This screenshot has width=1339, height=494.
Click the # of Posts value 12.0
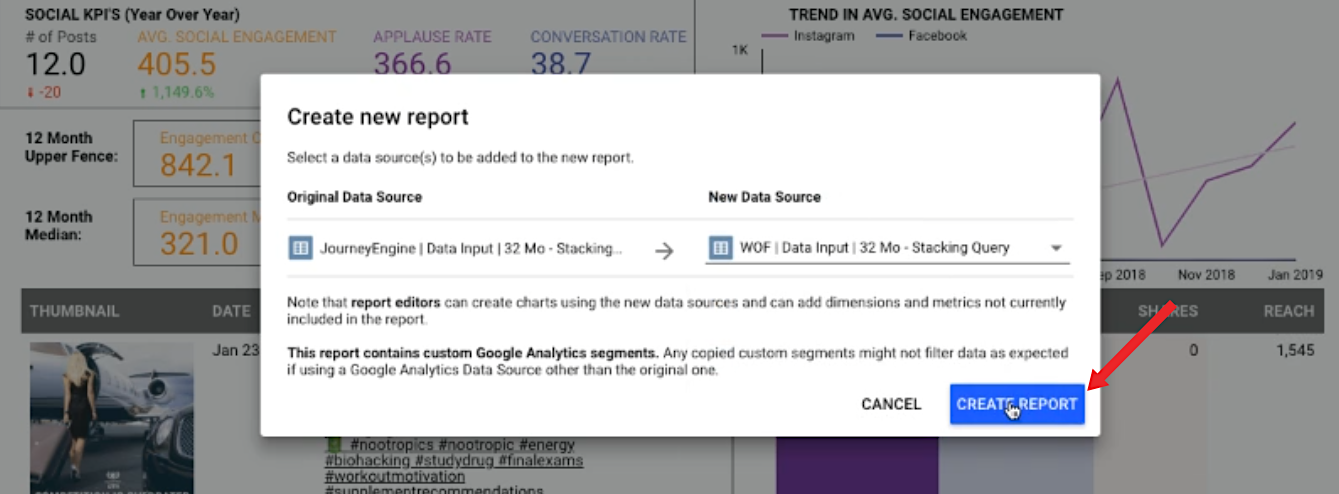pos(56,65)
